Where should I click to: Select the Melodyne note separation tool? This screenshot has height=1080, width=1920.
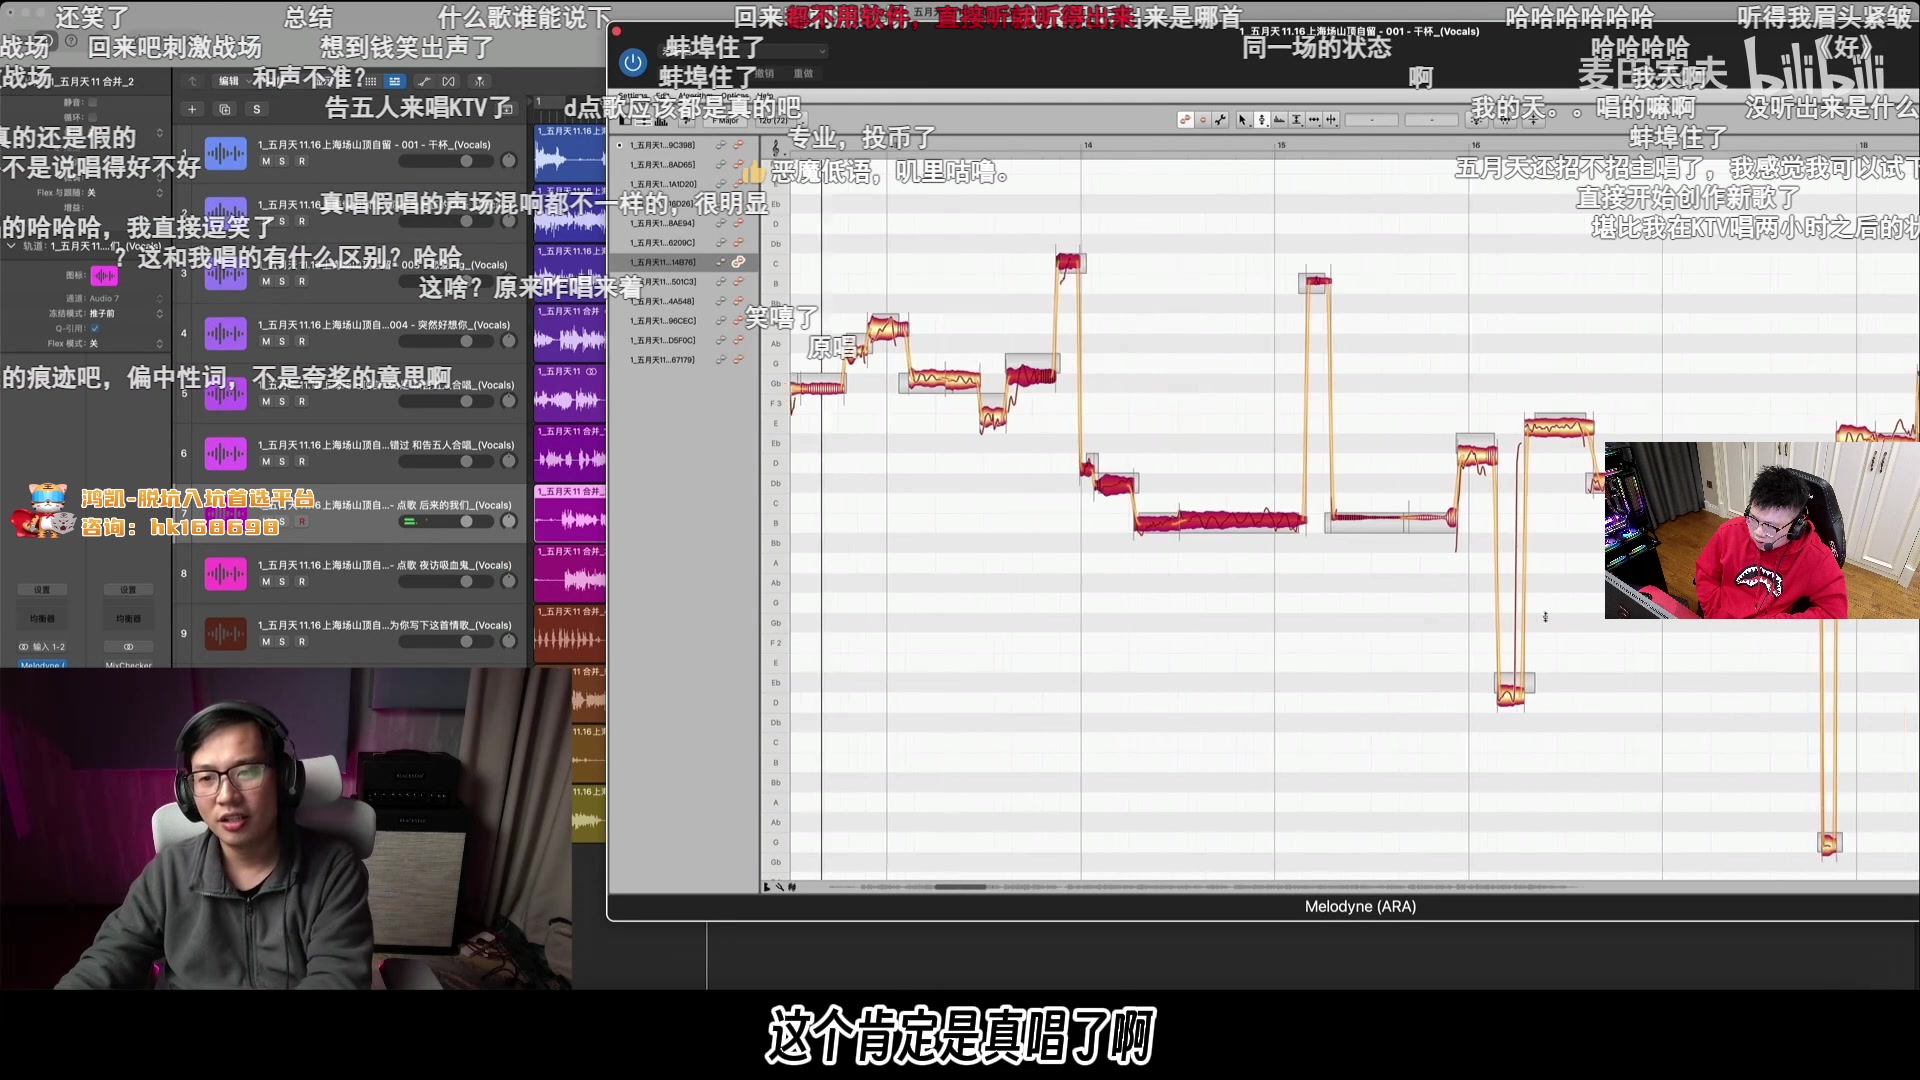click(1331, 120)
